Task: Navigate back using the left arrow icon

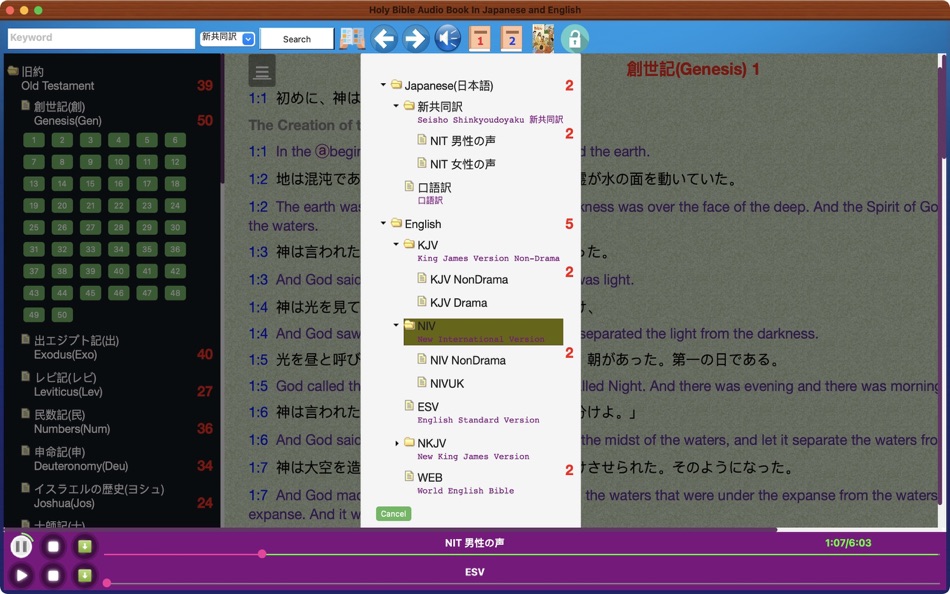Action: click(x=385, y=38)
